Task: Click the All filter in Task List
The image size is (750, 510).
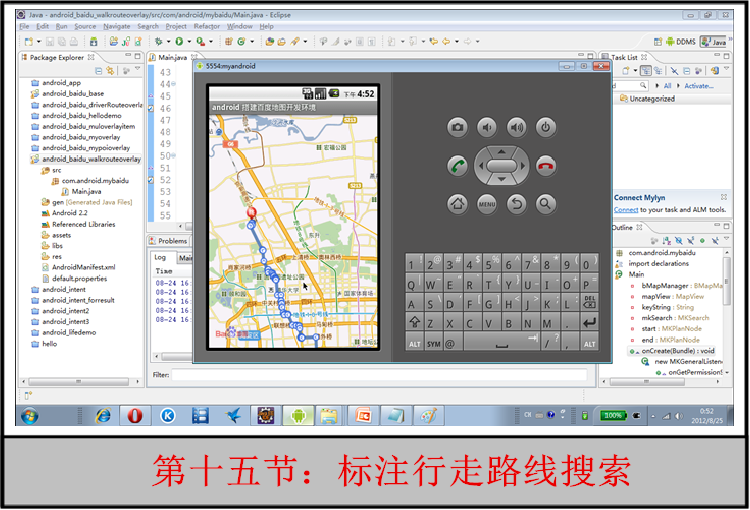Action: click(668, 86)
